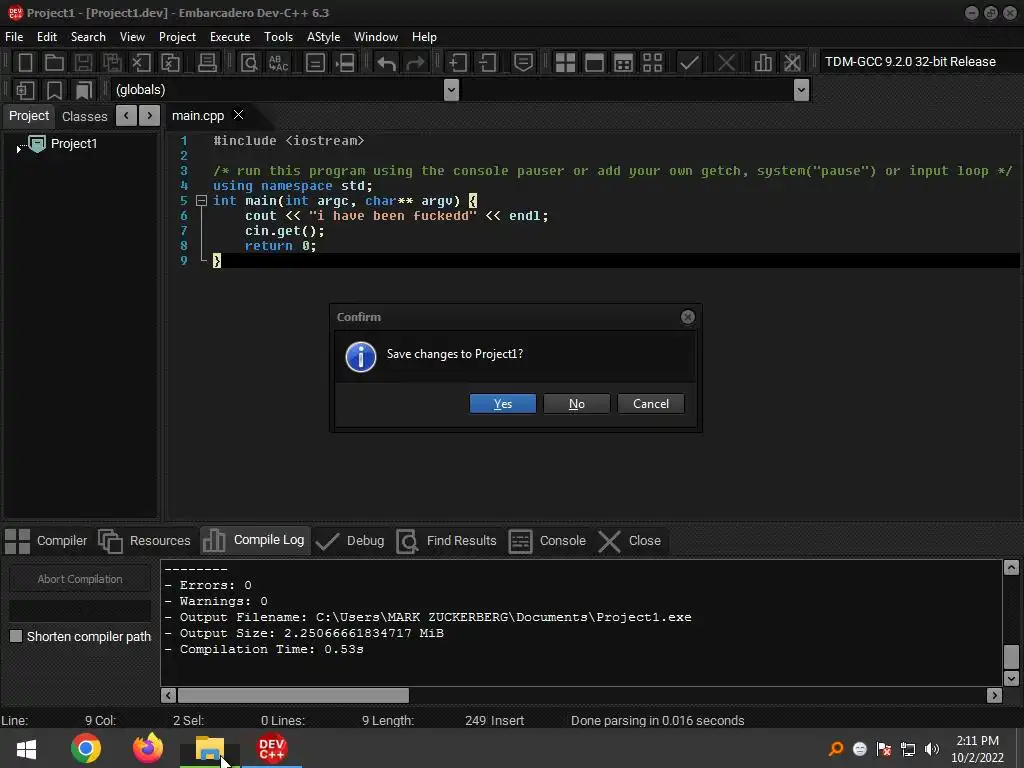
Task: Open the Console bottom tab
Action: 547,541
